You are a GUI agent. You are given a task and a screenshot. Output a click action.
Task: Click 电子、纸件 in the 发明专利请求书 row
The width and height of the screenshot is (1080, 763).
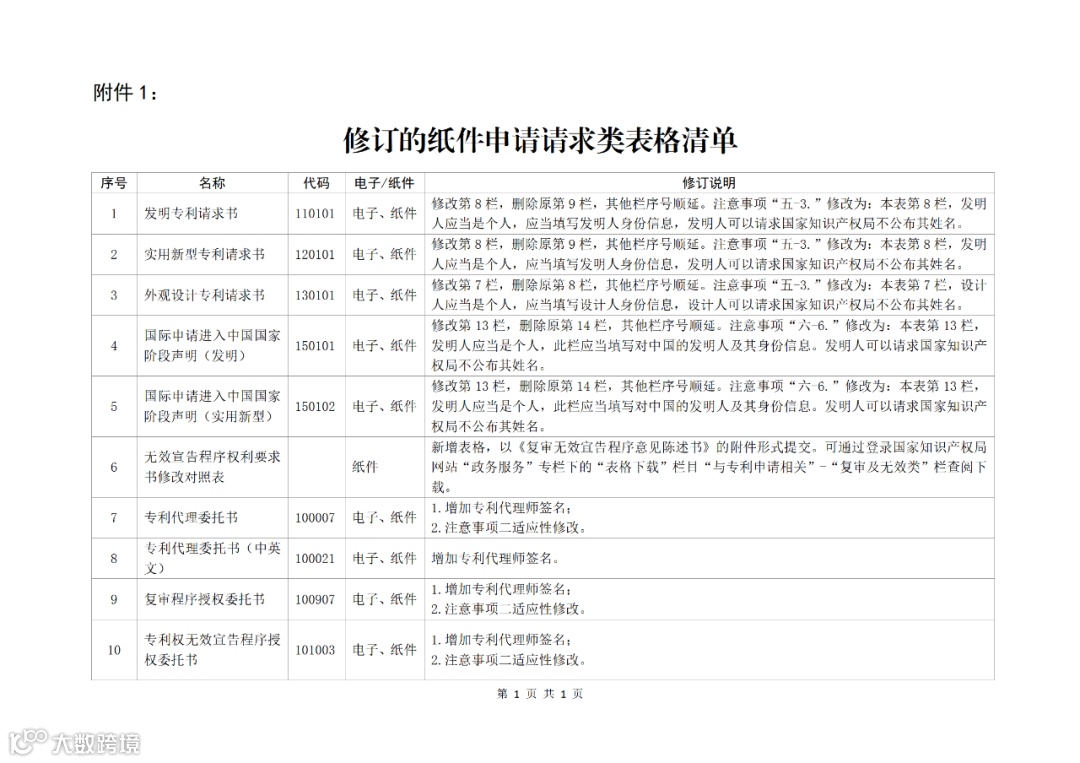coord(384,213)
